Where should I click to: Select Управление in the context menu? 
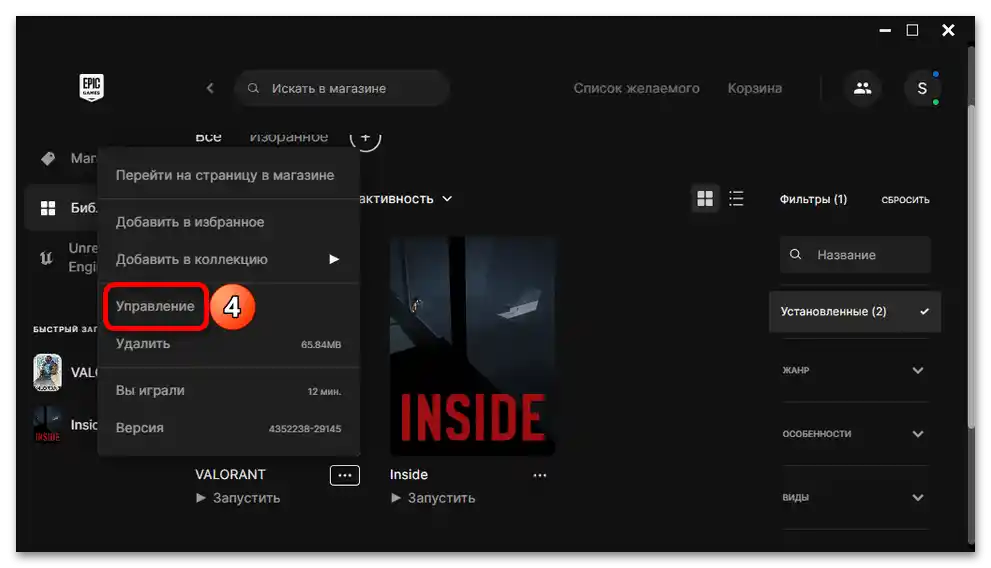[x=155, y=306]
